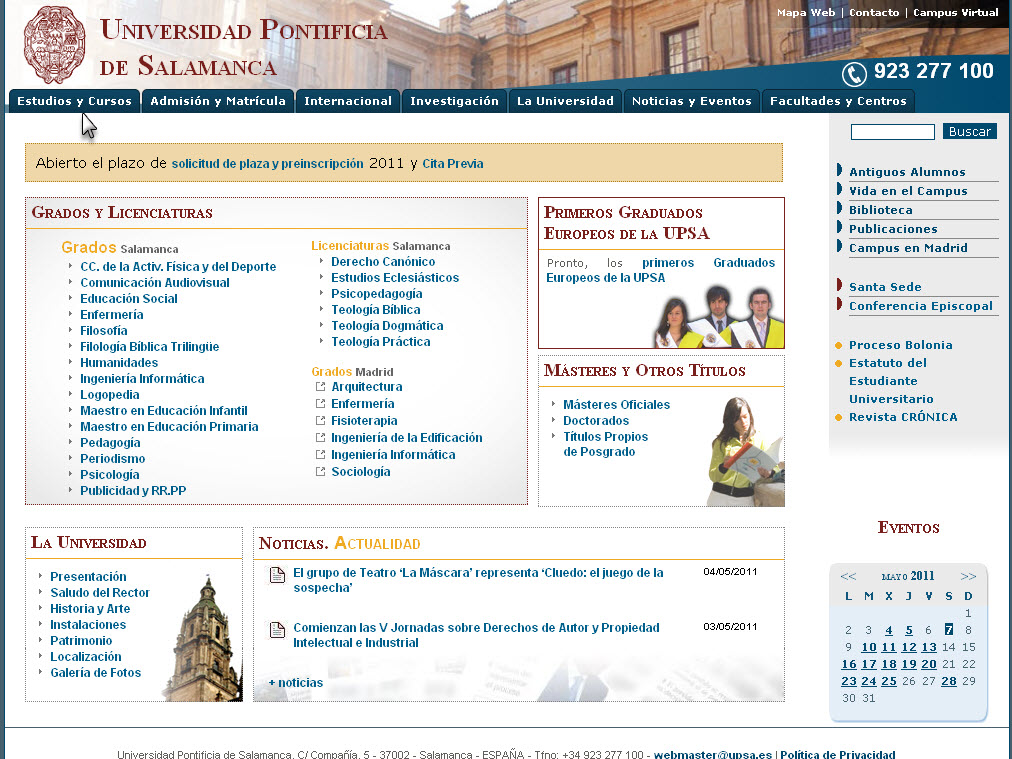This screenshot has width=1012, height=759.
Task: Open the Comienzan las V Jornadas news headline
Action: click(476, 635)
